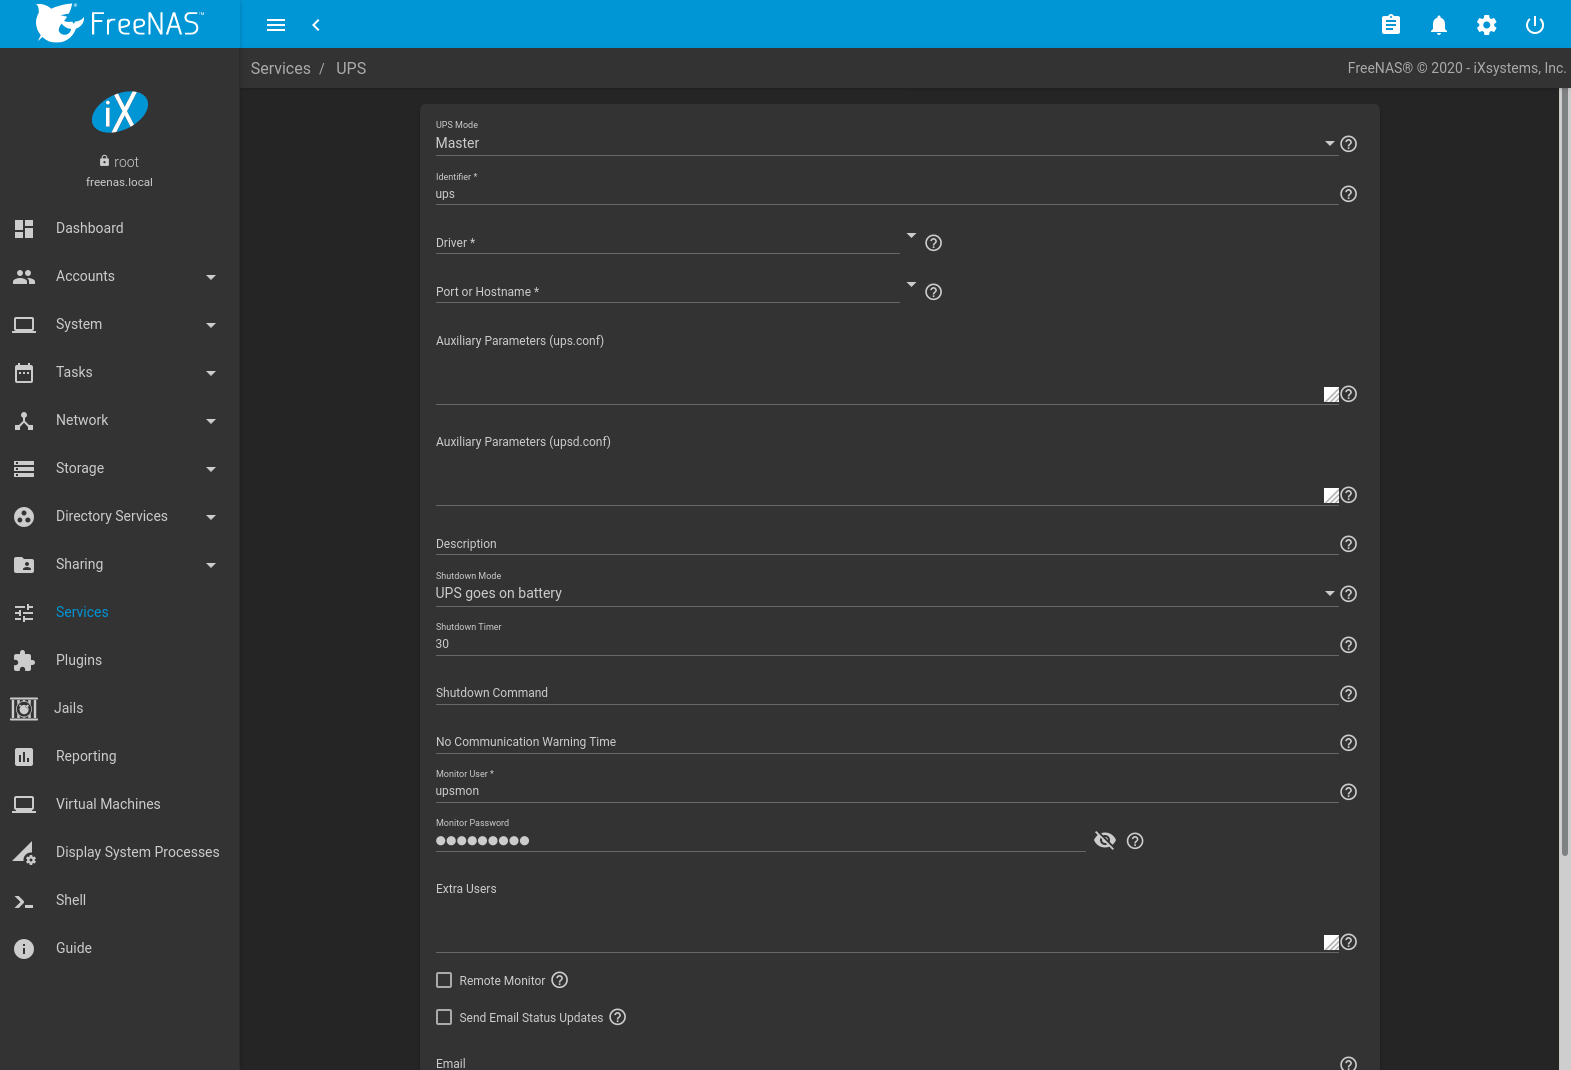Open the UPS Mode dropdown

tap(880, 144)
